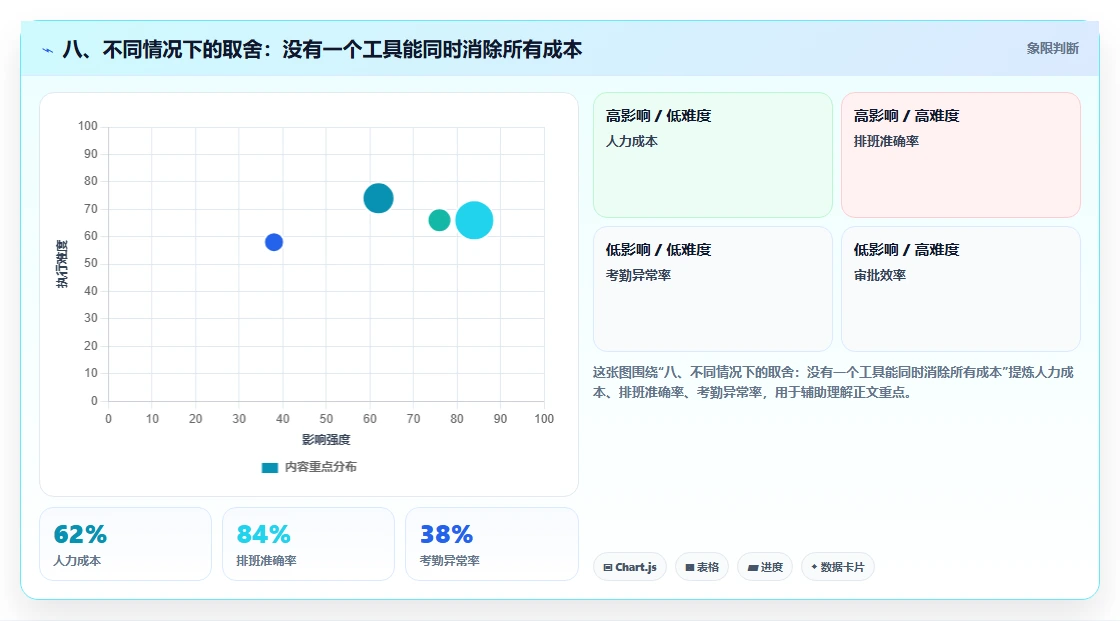This screenshot has height=621, width=1120.
Task: Click the 内容重点分布 legend label
Action: [320, 467]
